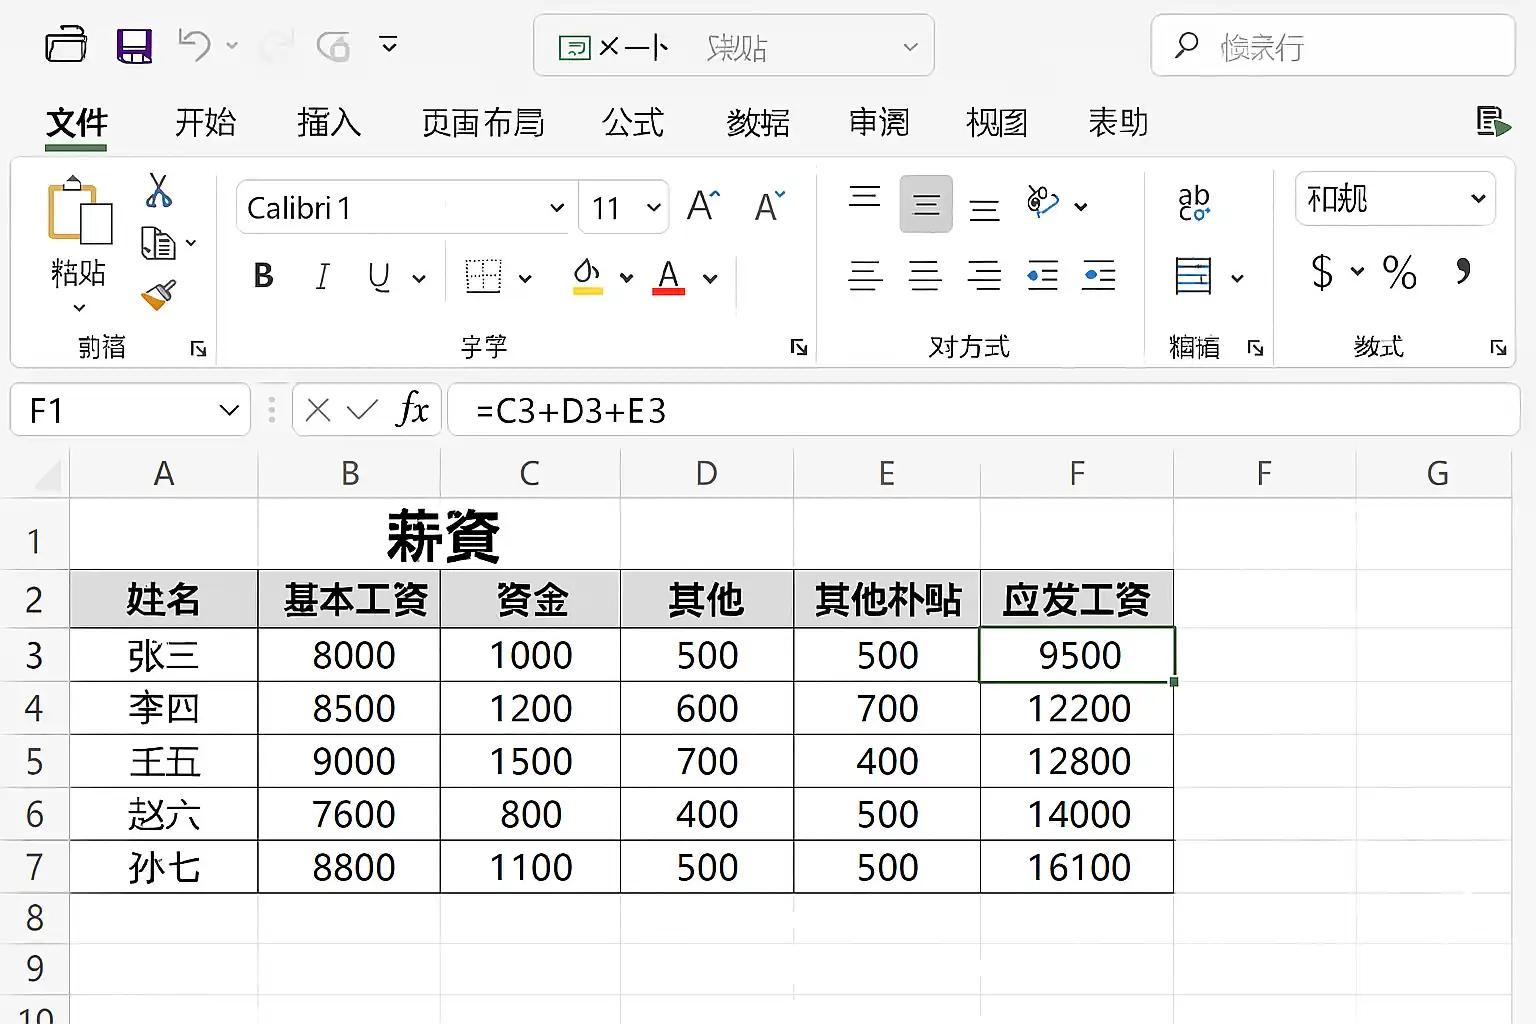
Task: Select the Format Painter brush icon
Action: [158, 295]
